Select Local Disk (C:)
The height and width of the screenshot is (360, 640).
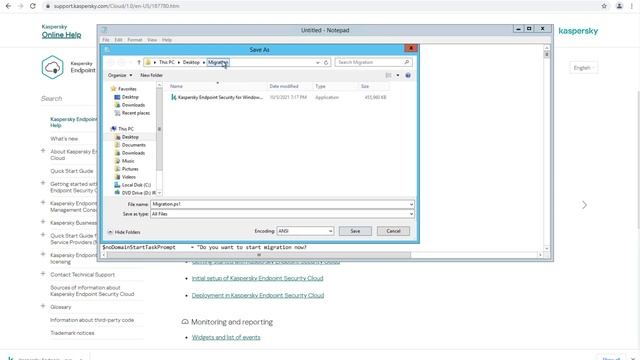136,185
